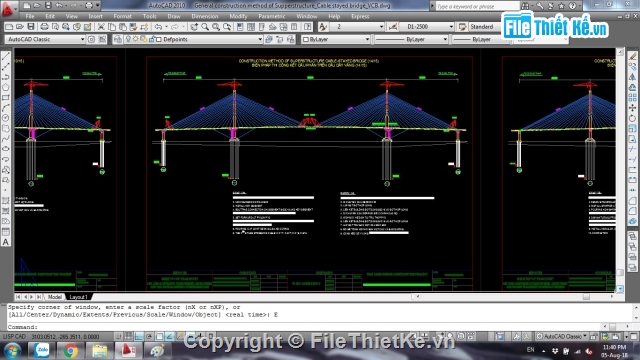Expand the D1-2500 dimension style dropdown
This screenshot has height=360, width=640.
click(427, 27)
